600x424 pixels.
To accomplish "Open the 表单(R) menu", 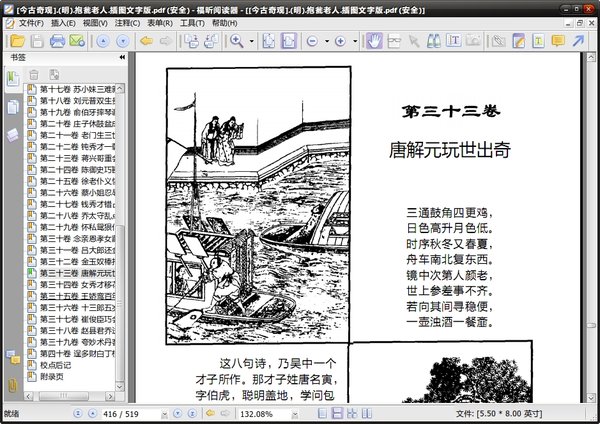I will (x=160, y=23).
